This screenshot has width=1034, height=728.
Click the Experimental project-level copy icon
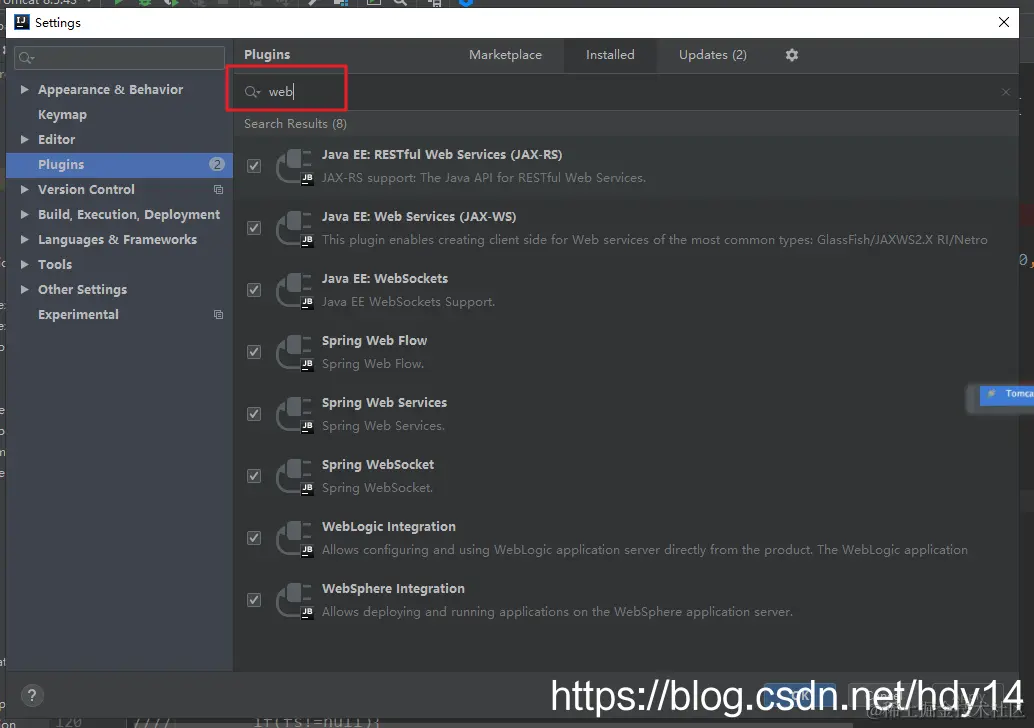[218, 315]
